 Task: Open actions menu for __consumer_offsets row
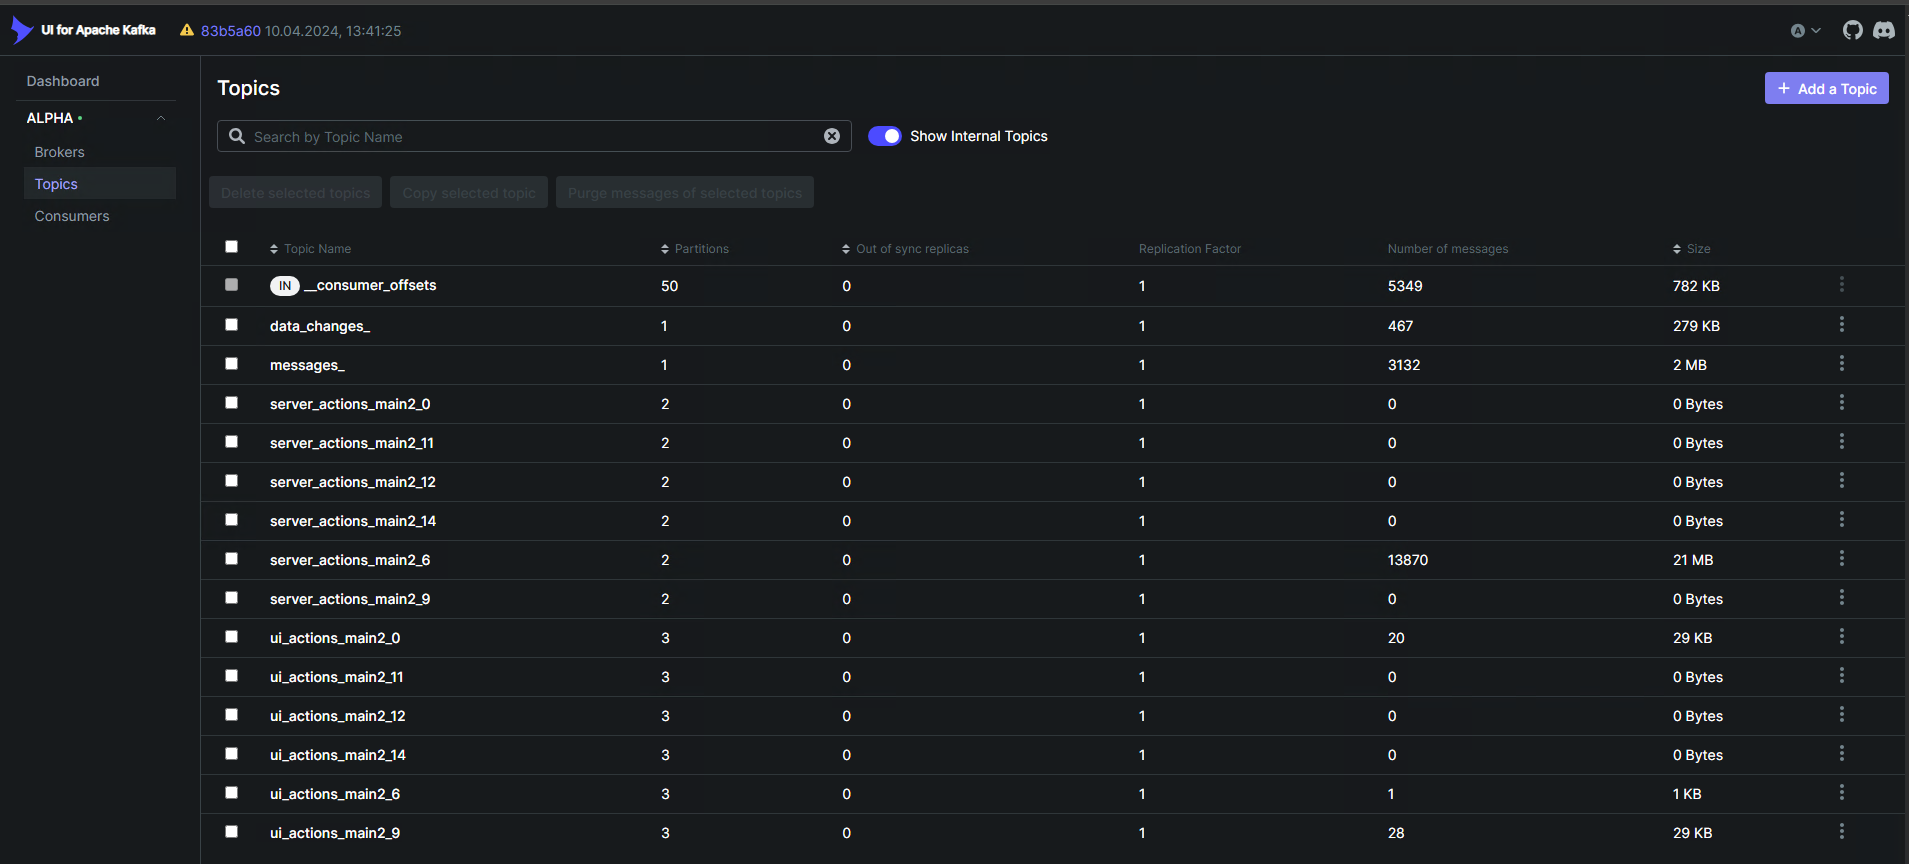(1841, 285)
